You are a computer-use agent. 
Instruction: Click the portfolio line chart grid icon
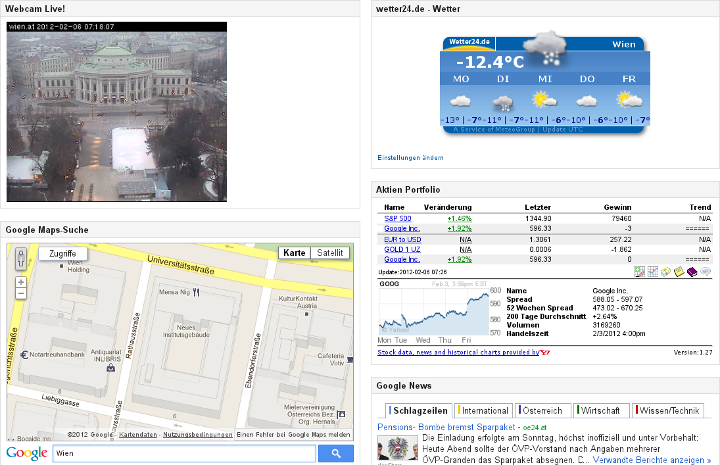click(x=652, y=272)
